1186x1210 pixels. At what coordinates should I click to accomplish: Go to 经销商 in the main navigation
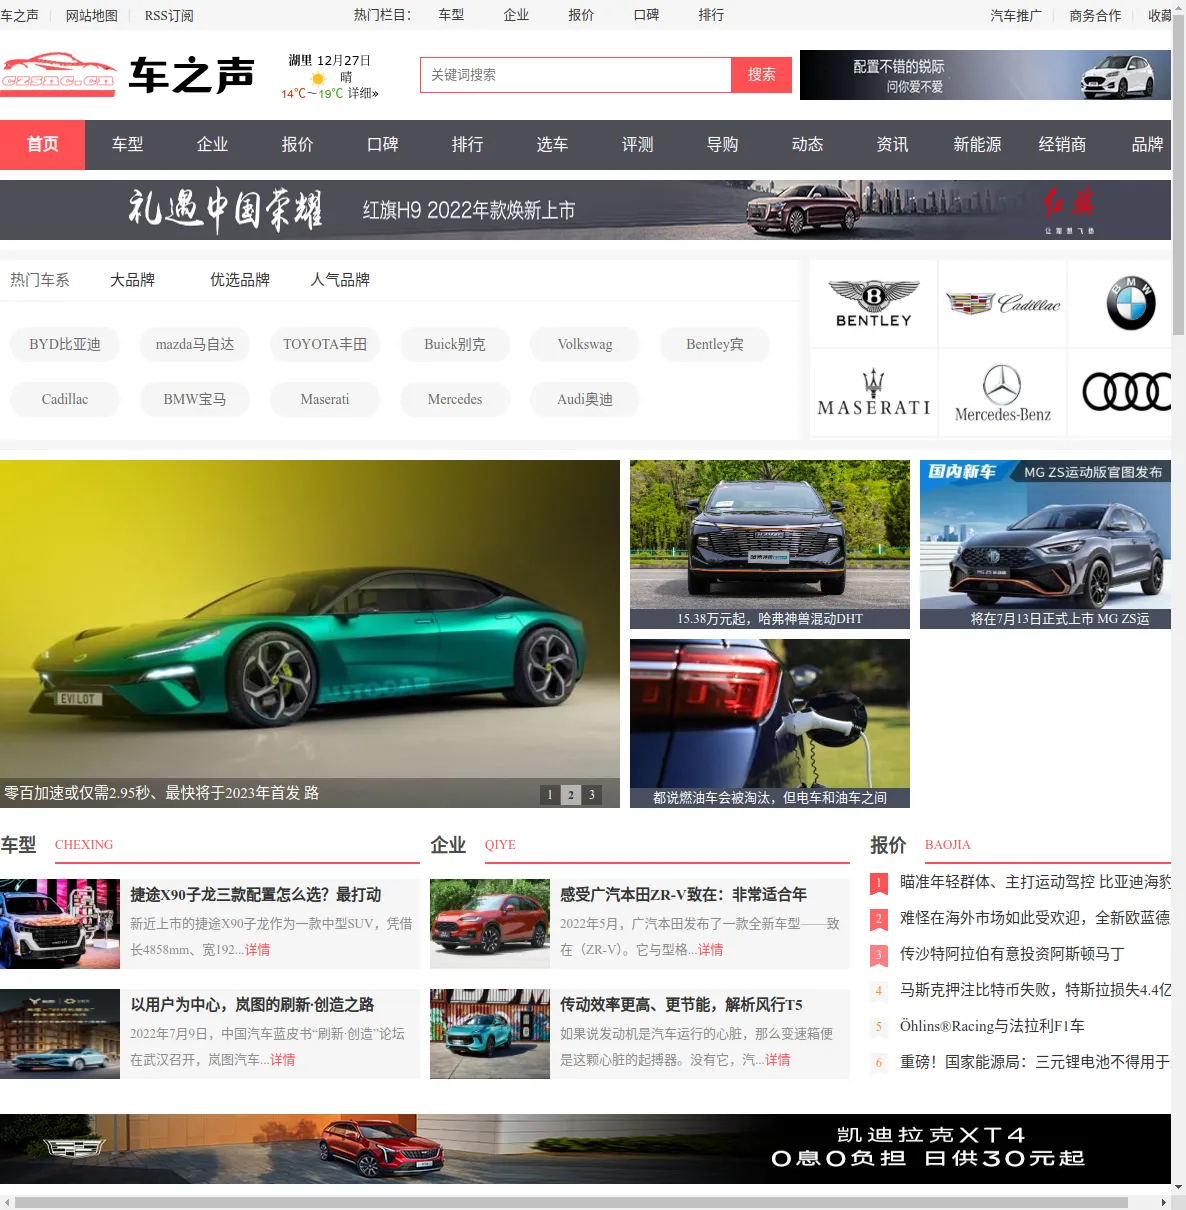tap(1062, 145)
